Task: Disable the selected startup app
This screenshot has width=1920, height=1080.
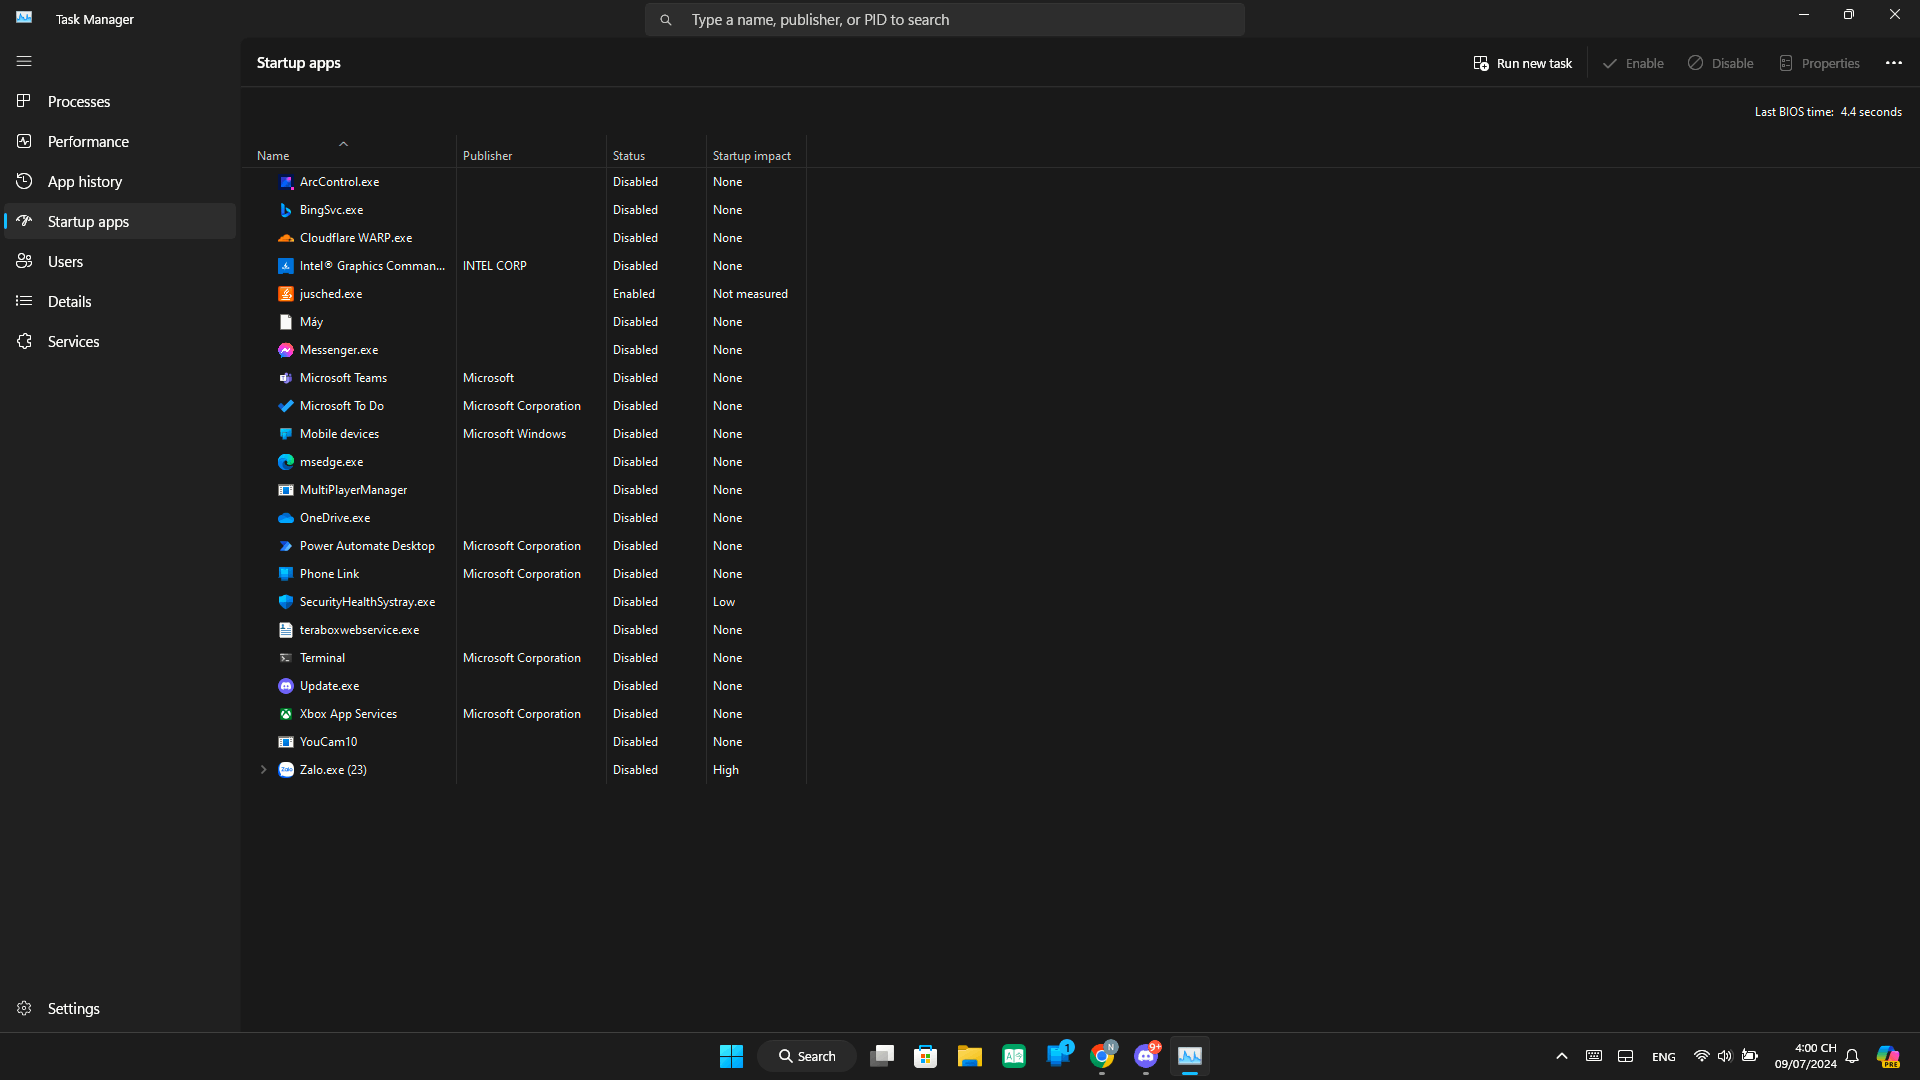Action: tap(1720, 62)
